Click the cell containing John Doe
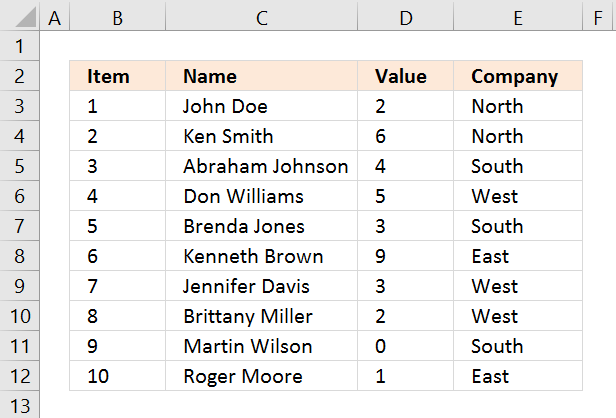The height and width of the screenshot is (418, 616). (262, 106)
